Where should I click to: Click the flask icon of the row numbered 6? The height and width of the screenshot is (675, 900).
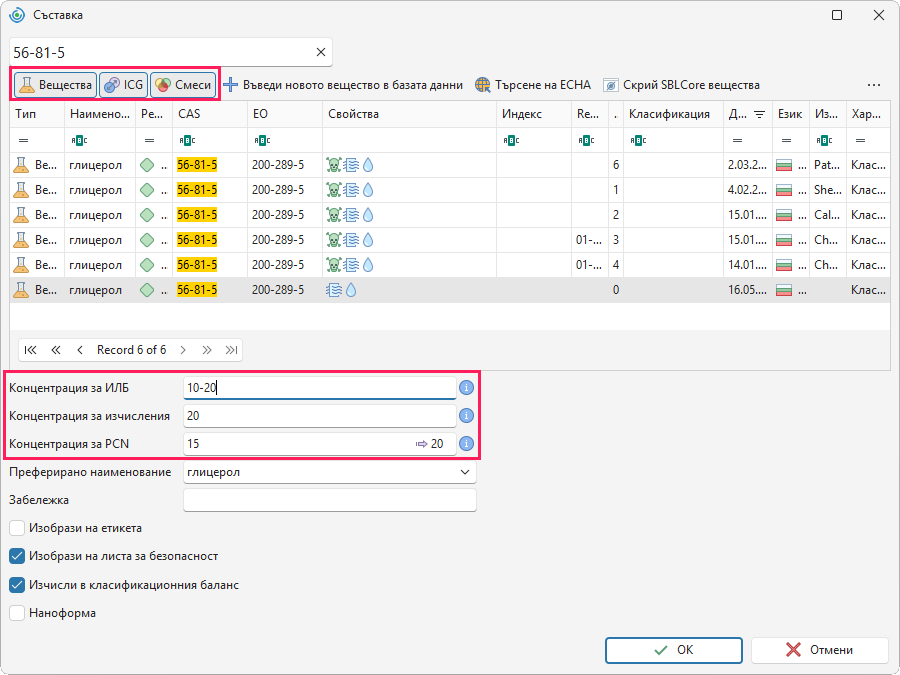coord(21,165)
